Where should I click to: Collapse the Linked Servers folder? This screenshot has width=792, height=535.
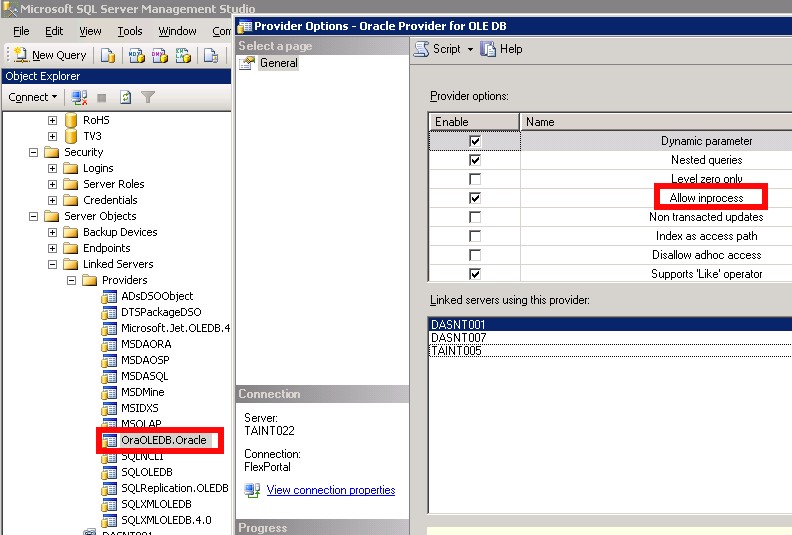53,264
